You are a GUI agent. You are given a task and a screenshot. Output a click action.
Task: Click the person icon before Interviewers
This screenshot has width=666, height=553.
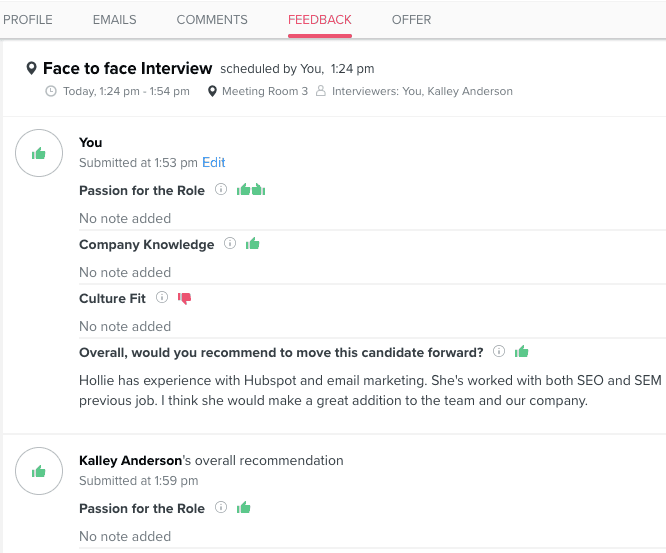[321, 90]
